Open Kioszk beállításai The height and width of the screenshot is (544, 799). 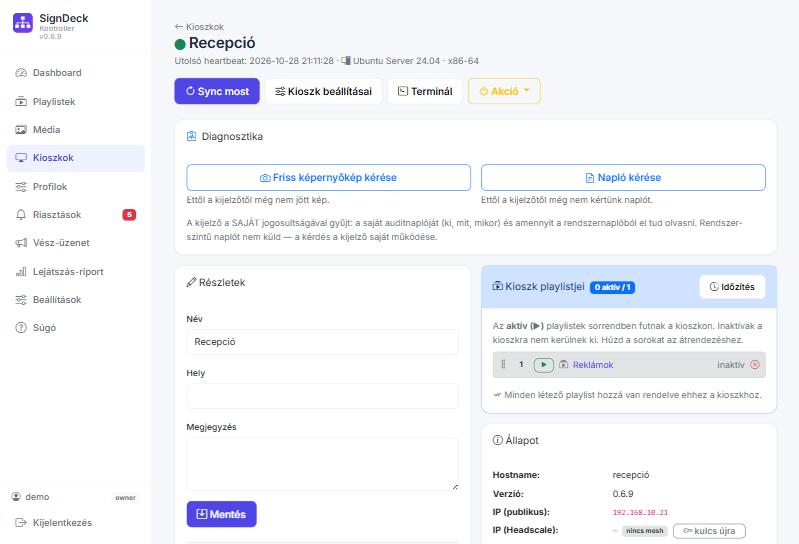(x=324, y=91)
